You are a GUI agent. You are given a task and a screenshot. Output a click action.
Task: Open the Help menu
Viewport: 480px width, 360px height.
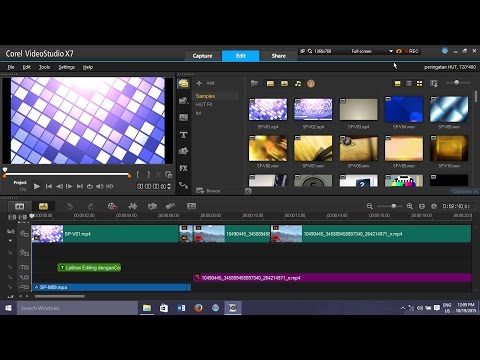[88, 67]
